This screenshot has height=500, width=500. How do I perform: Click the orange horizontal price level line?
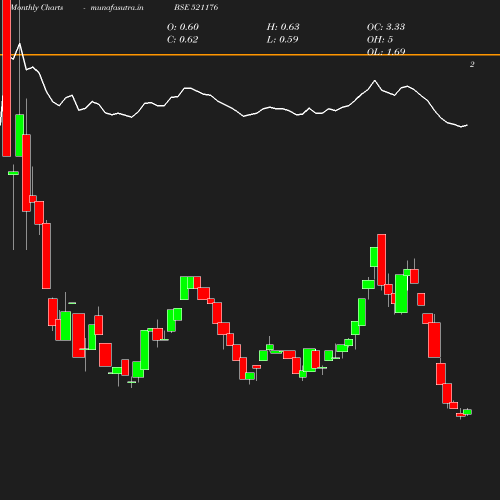250,54
